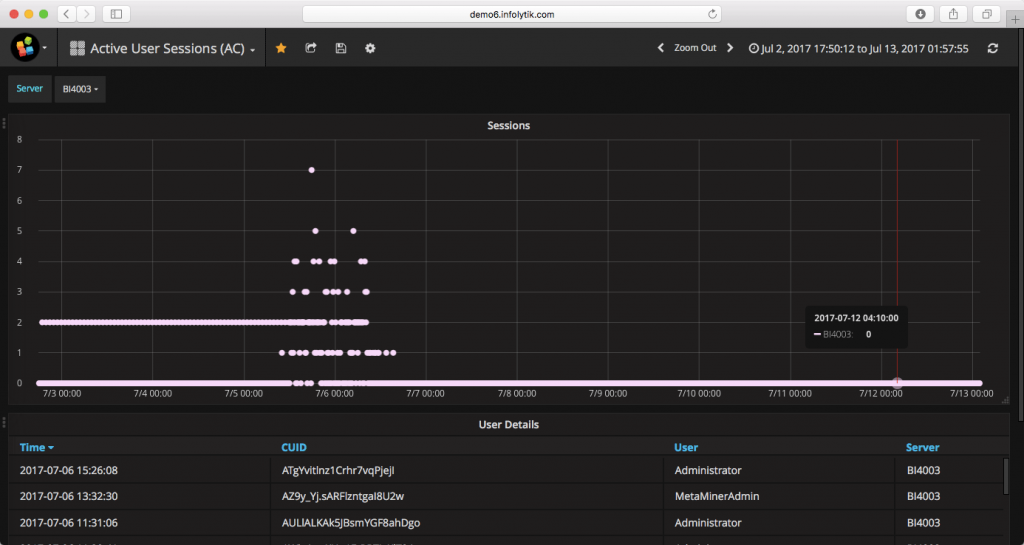Screen dimensions: 1024x545
Task: Open the User Details panel title menu
Action: point(508,425)
